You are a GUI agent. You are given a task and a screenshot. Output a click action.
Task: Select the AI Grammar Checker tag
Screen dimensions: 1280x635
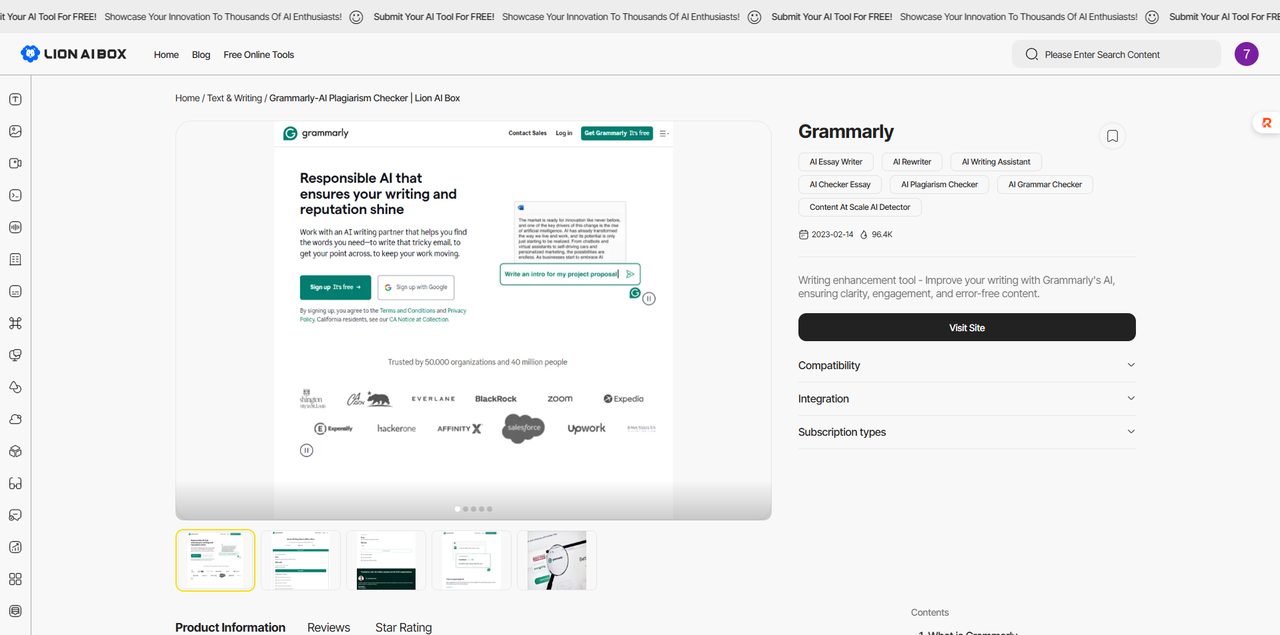(1045, 184)
